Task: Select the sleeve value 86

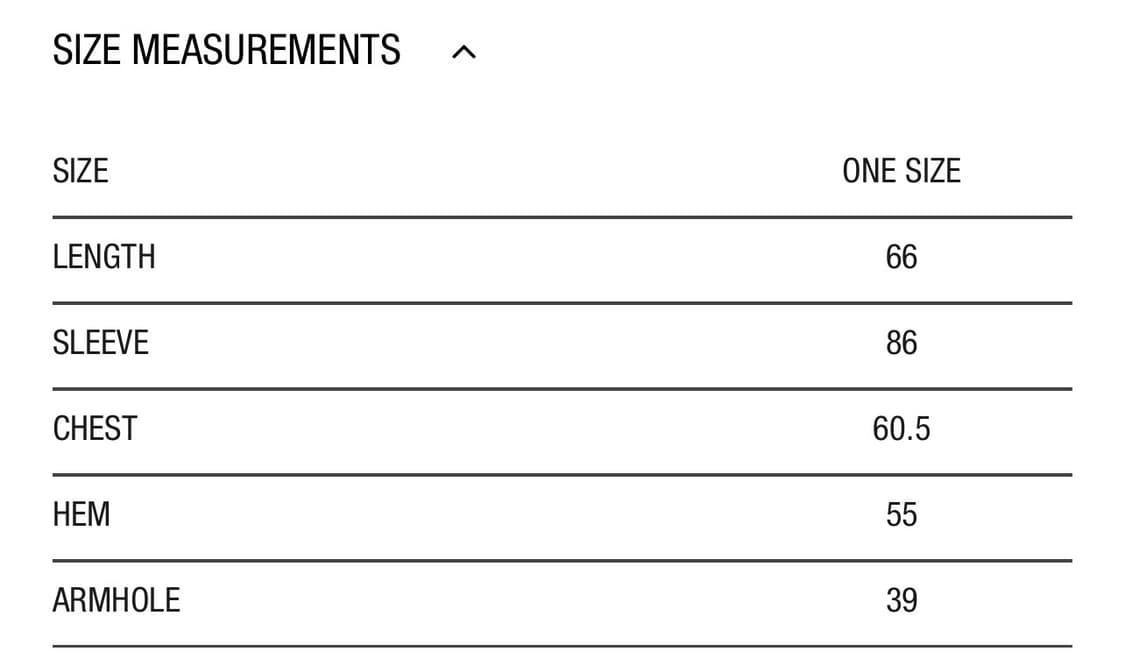Action: [x=901, y=343]
